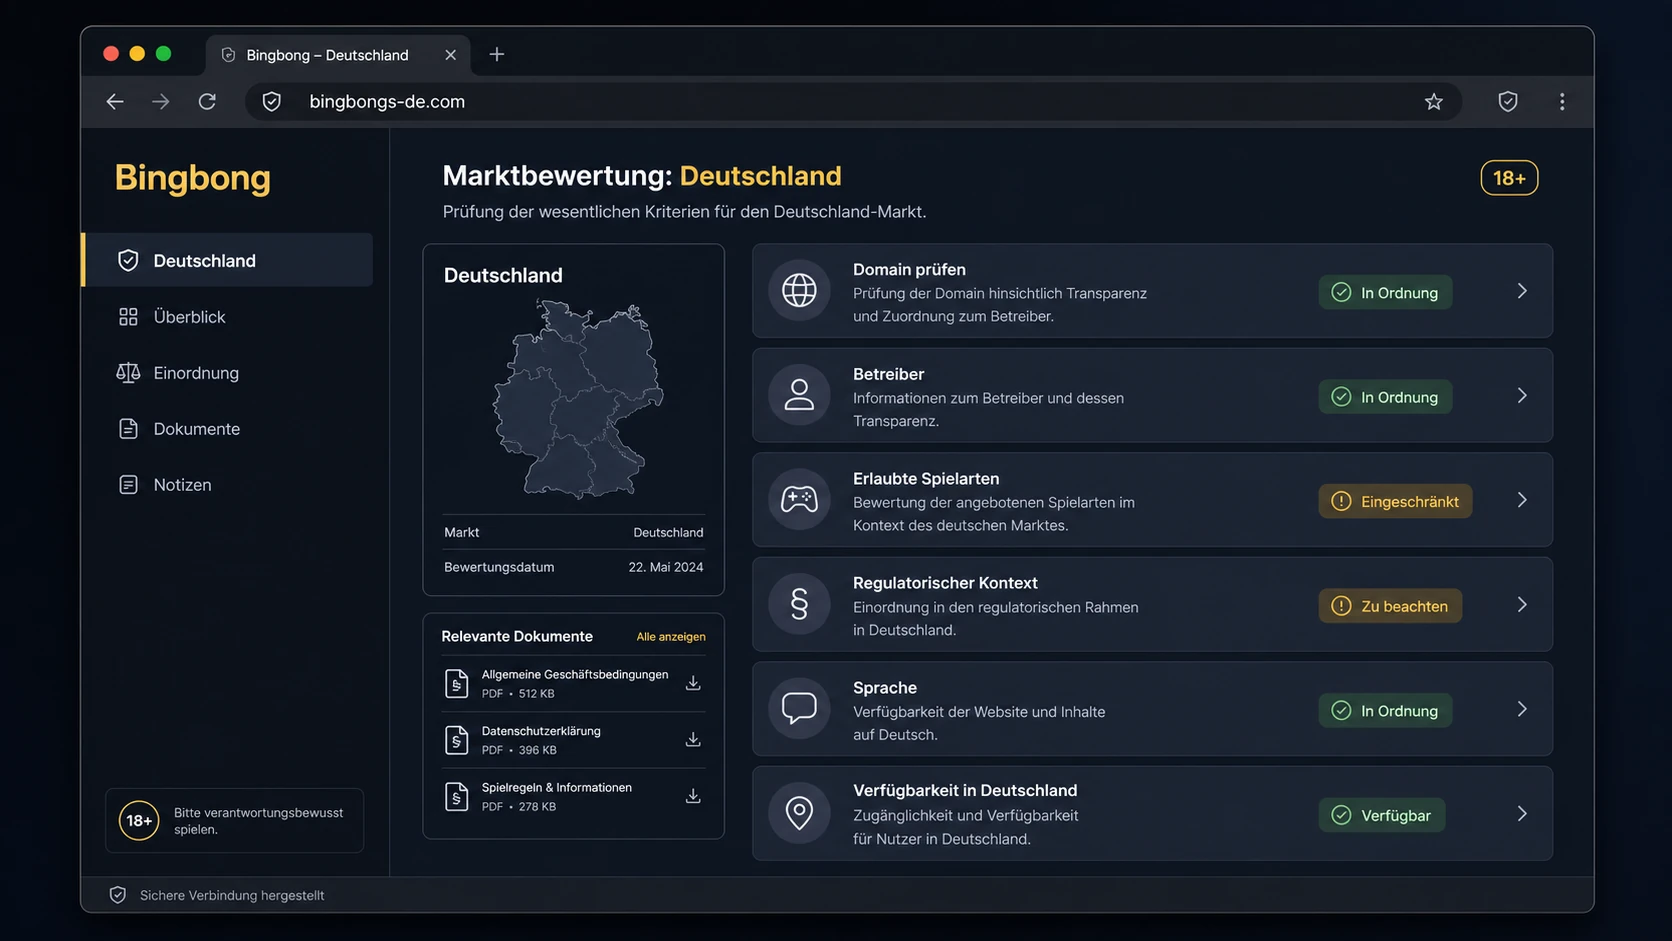The image size is (1672, 941).
Task: Click the 18+ circle in sidebar footer
Action: (x=139, y=821)
